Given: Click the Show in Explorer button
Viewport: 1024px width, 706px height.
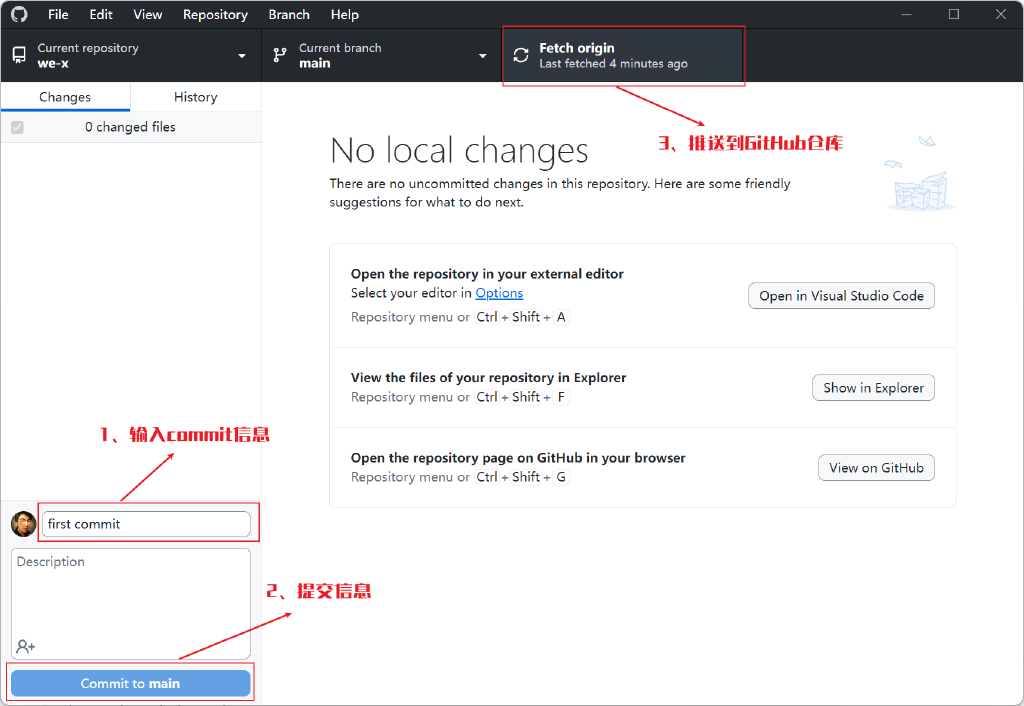Looking at the screenshot, I should pos(873,388).
